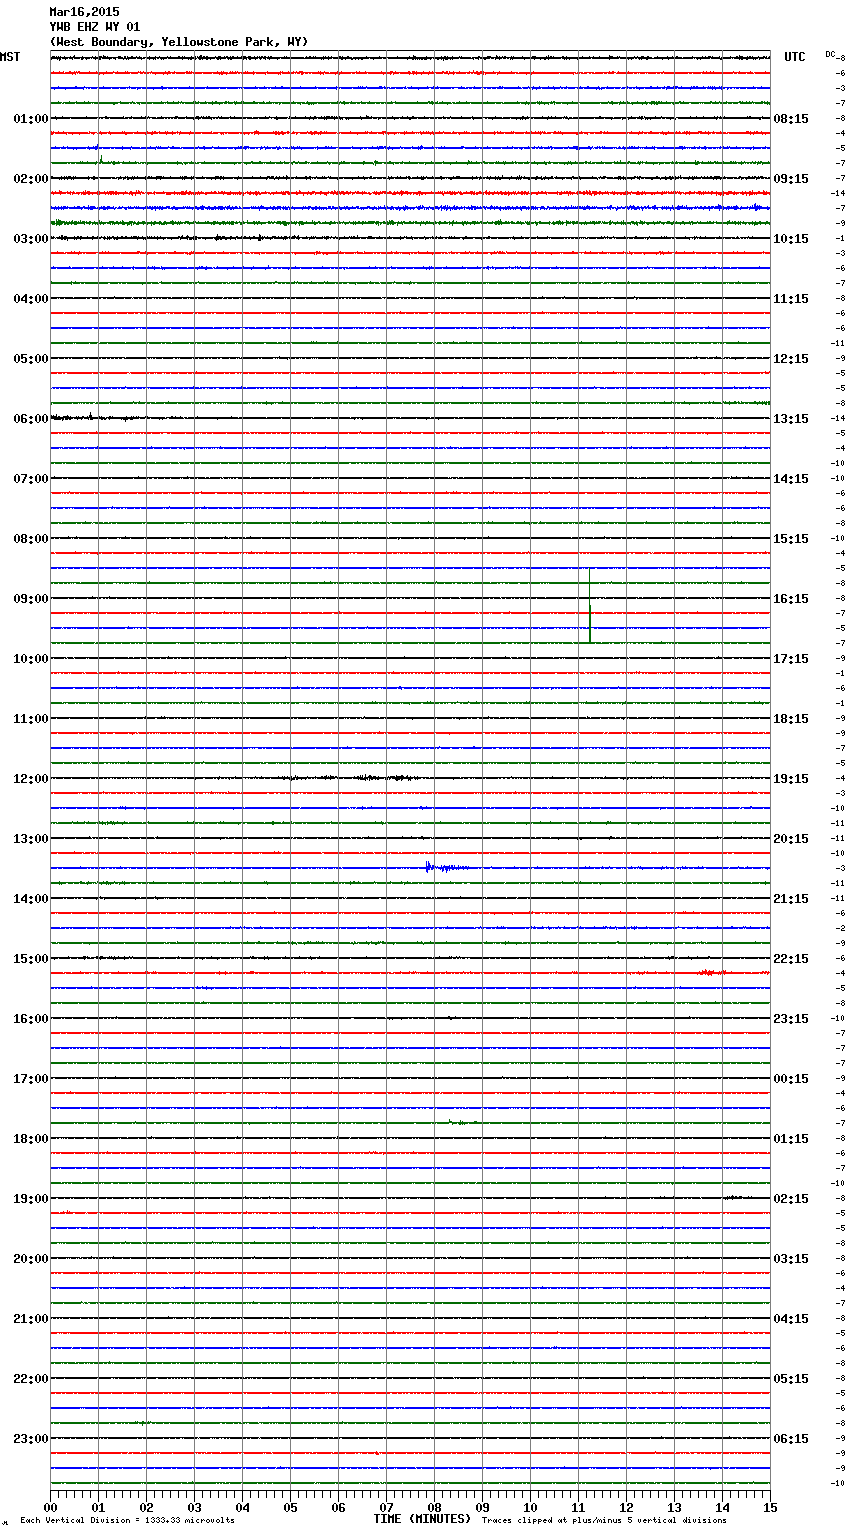
Task: Select the 01:00 MST time label
Action: (x=31, y=119)
